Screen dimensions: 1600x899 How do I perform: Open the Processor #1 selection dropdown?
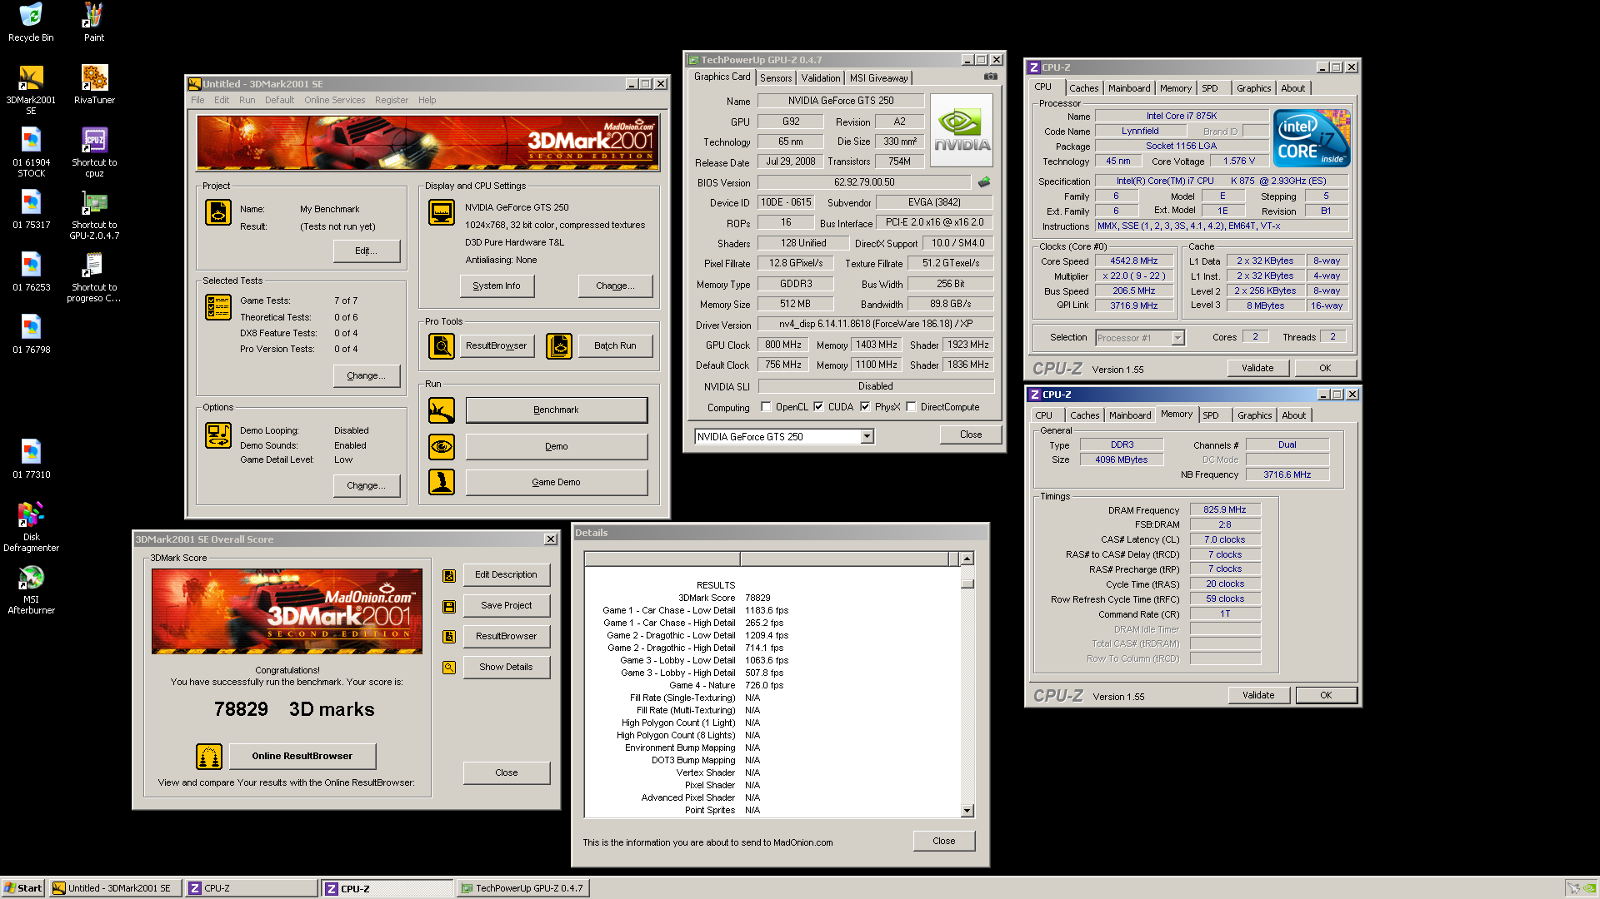1178,338
